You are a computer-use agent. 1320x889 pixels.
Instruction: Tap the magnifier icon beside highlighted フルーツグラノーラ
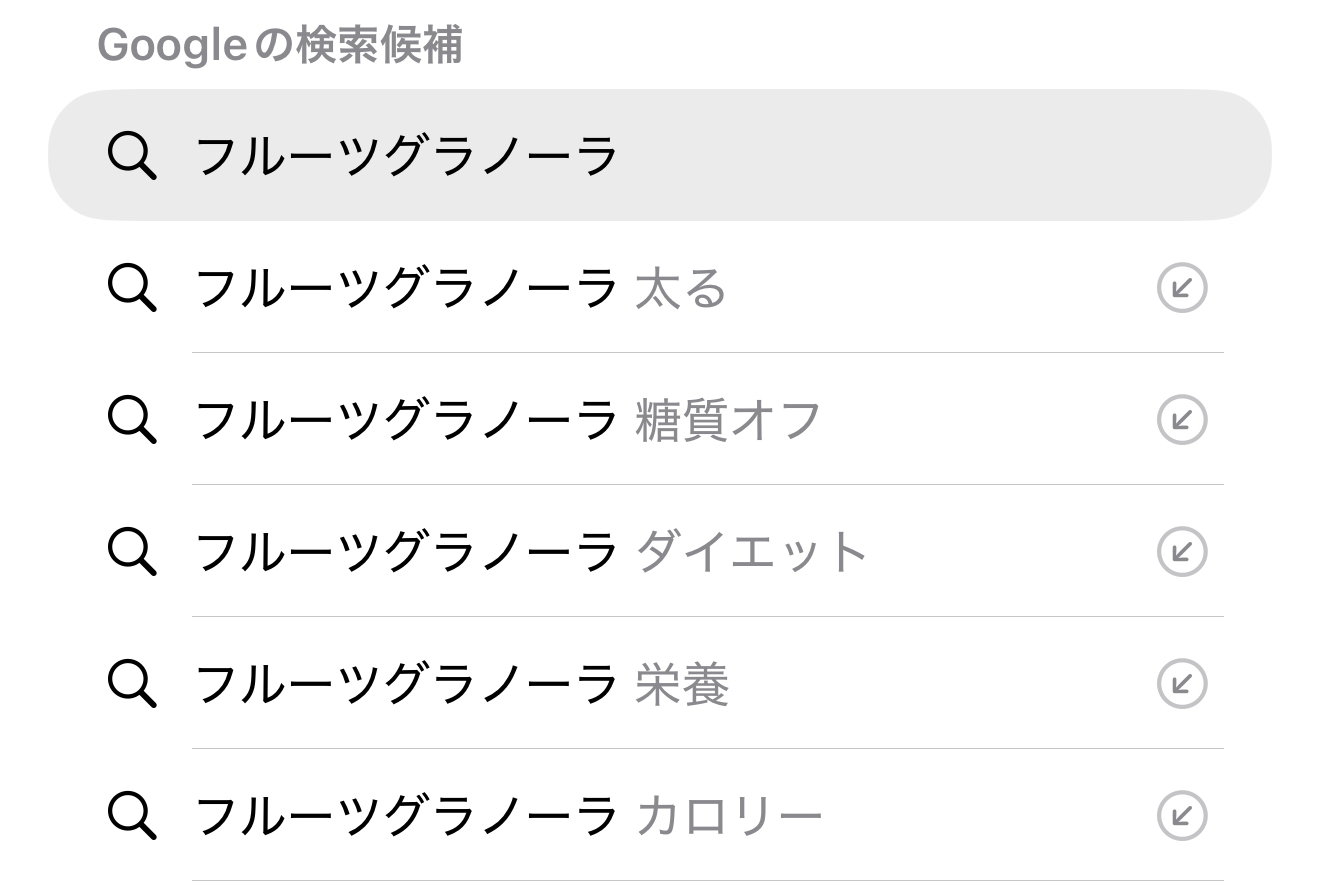tap(132, 156)
